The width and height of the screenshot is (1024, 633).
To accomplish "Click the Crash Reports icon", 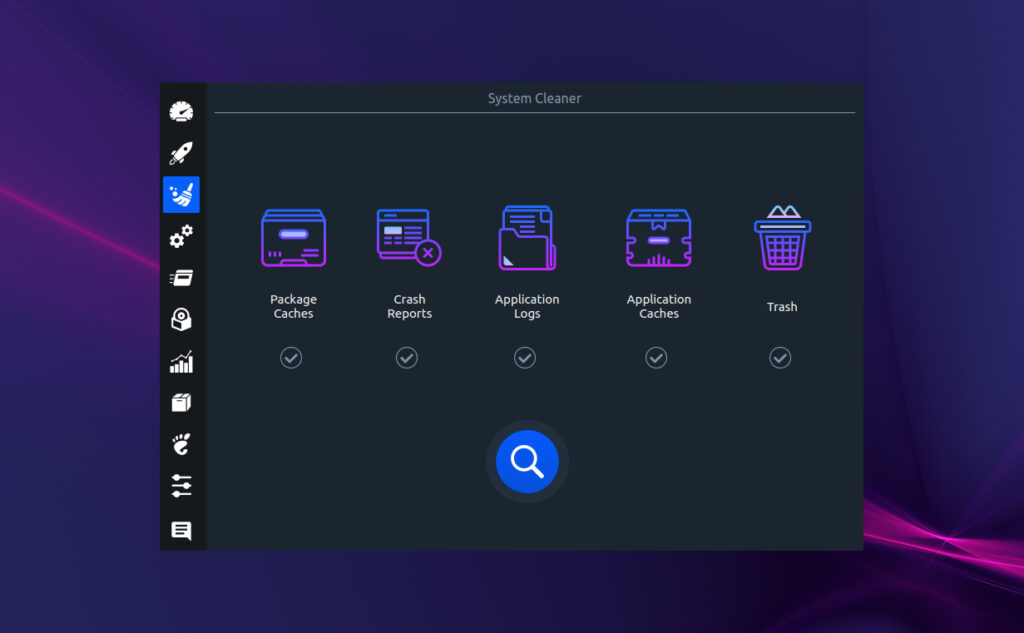I will click(408, 238).
